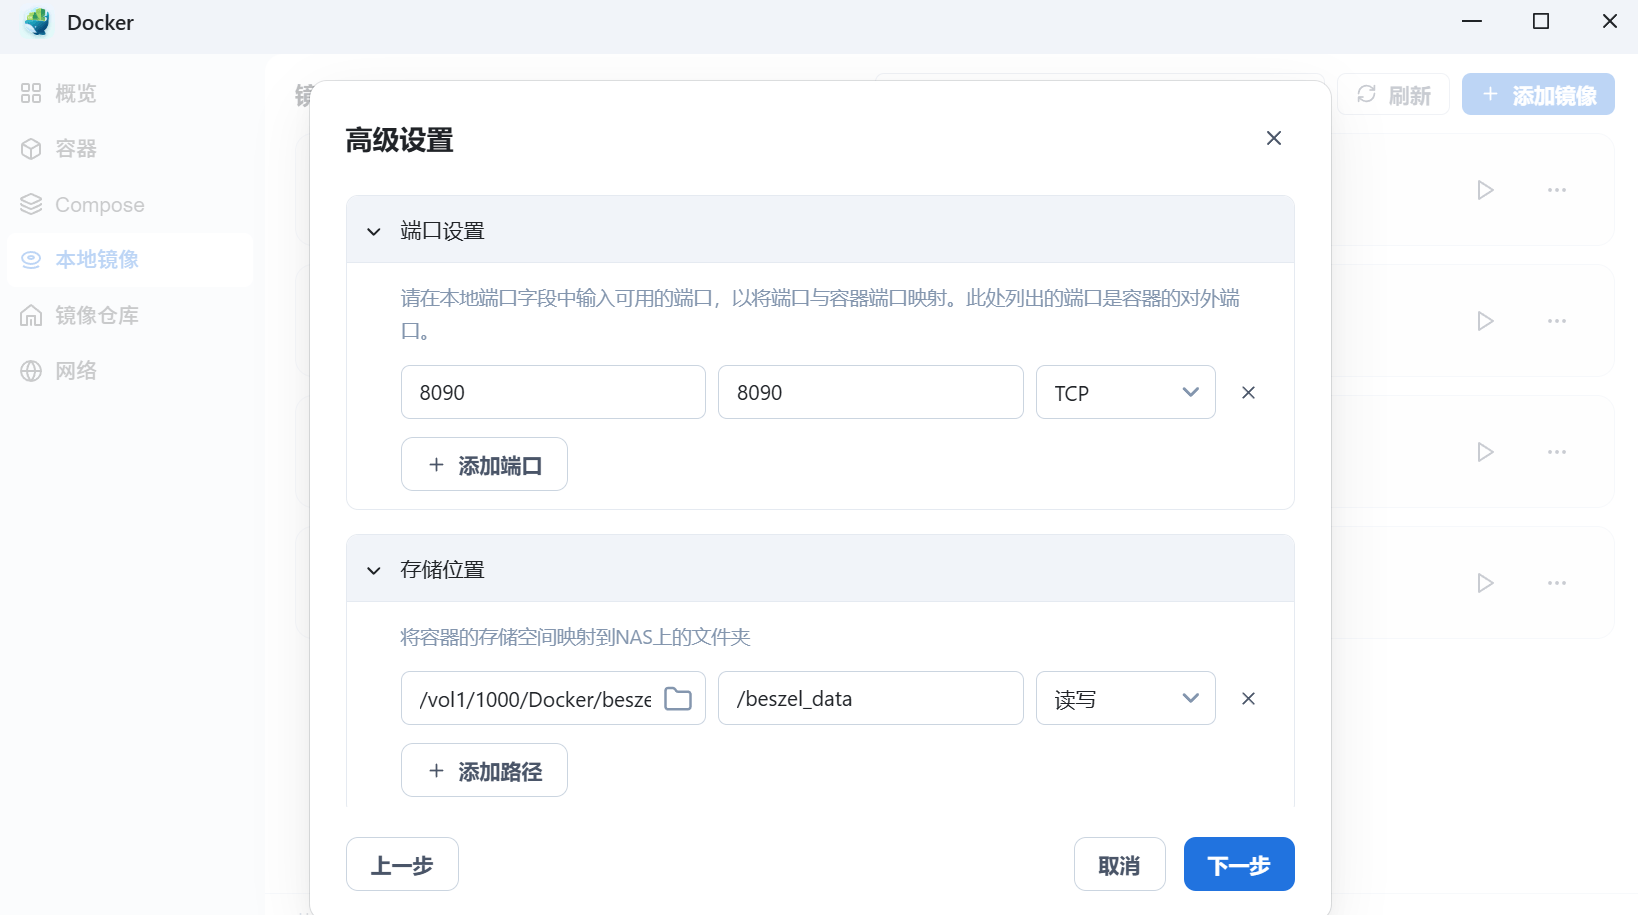Open folder browser for the NAS path

[678, 699]
